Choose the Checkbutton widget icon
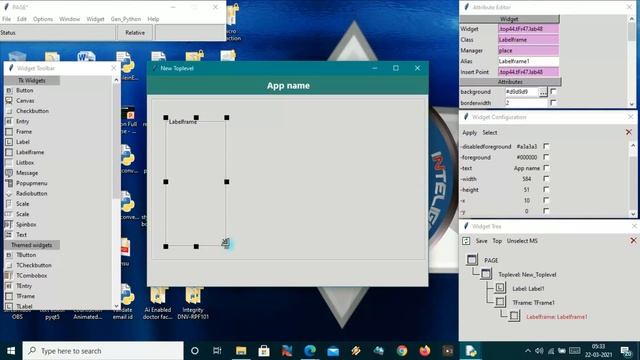This screenshot has height=360, width=640. 9,111
